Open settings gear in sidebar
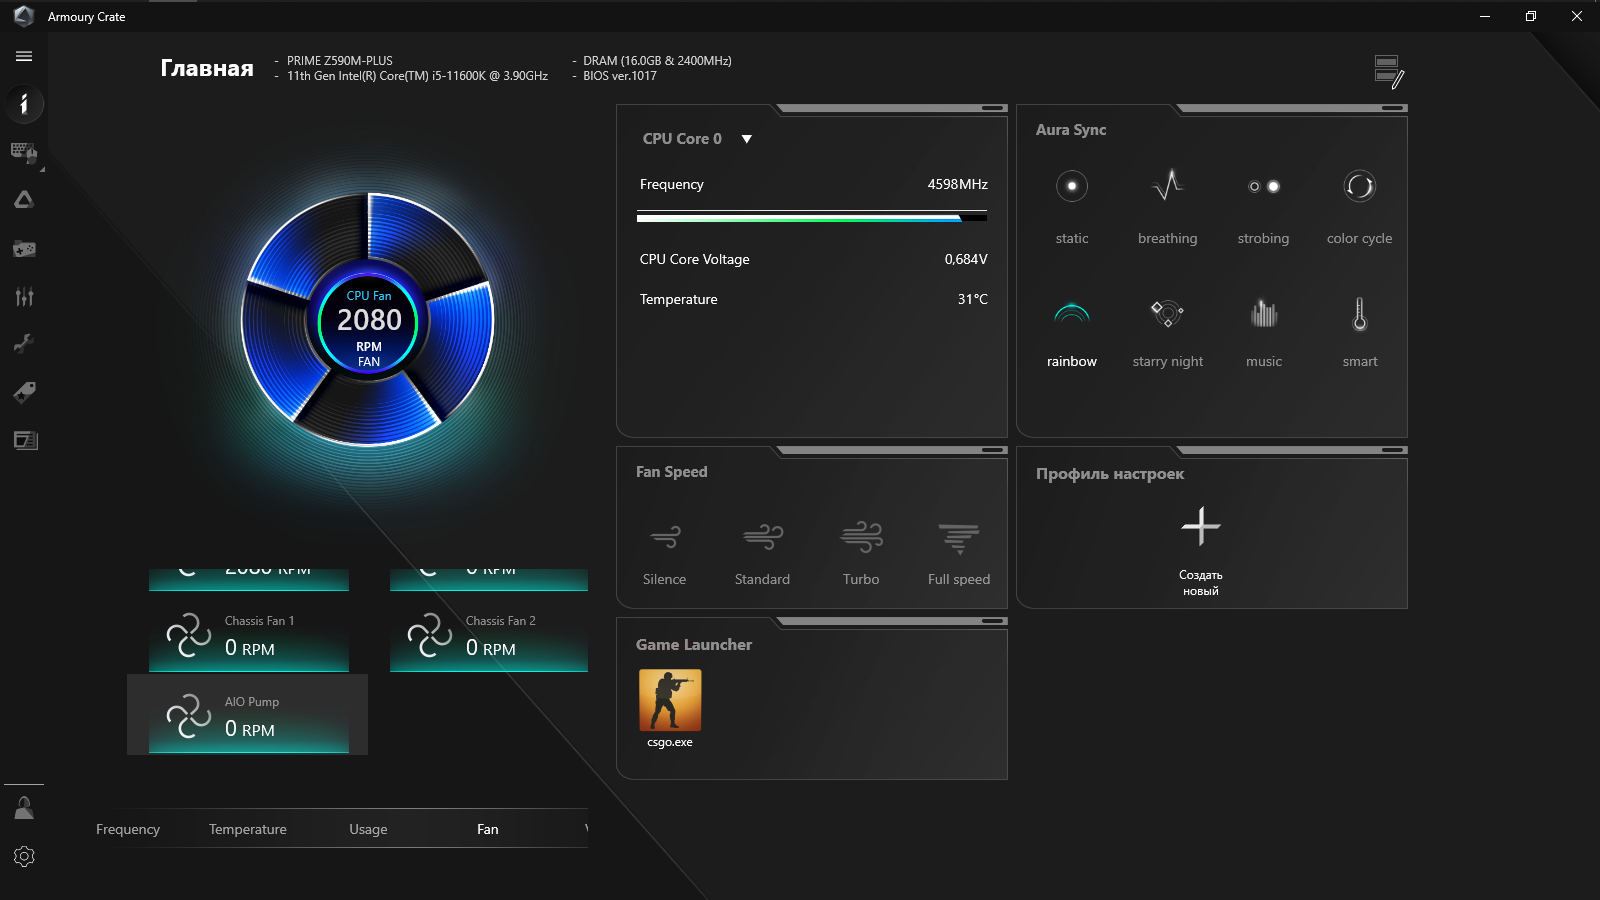The image size is (1600, 900). [24, 856]
